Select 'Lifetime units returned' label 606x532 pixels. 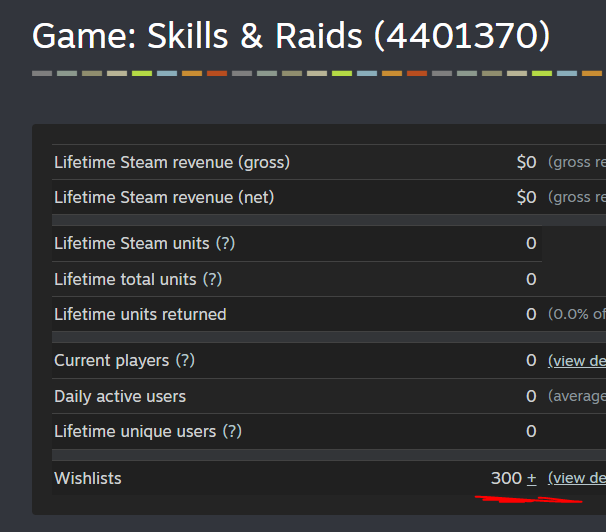point(140,314)
